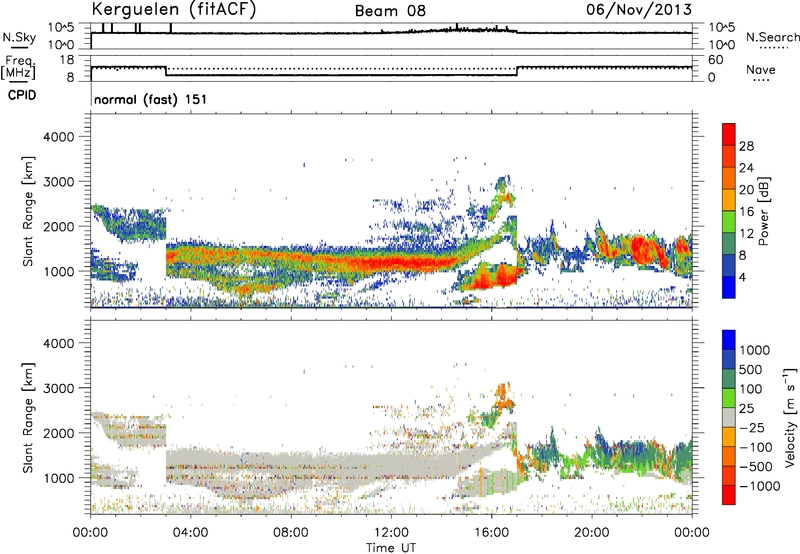Click the 'N.Search' legend label
Screen dimensions: 800x554
coord(772,37)
